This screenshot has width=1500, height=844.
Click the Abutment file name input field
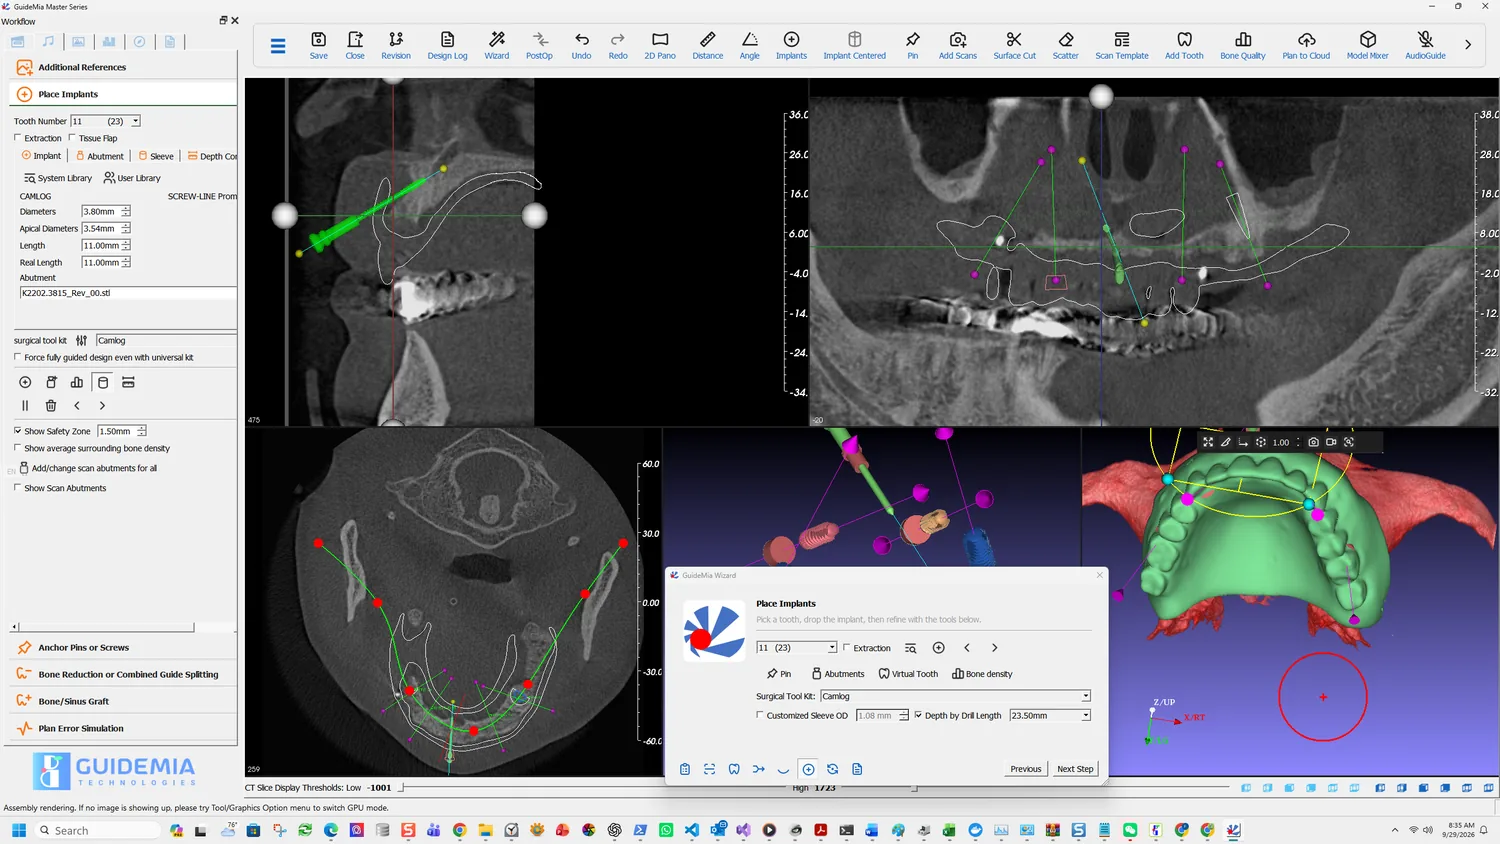point(128,293)
